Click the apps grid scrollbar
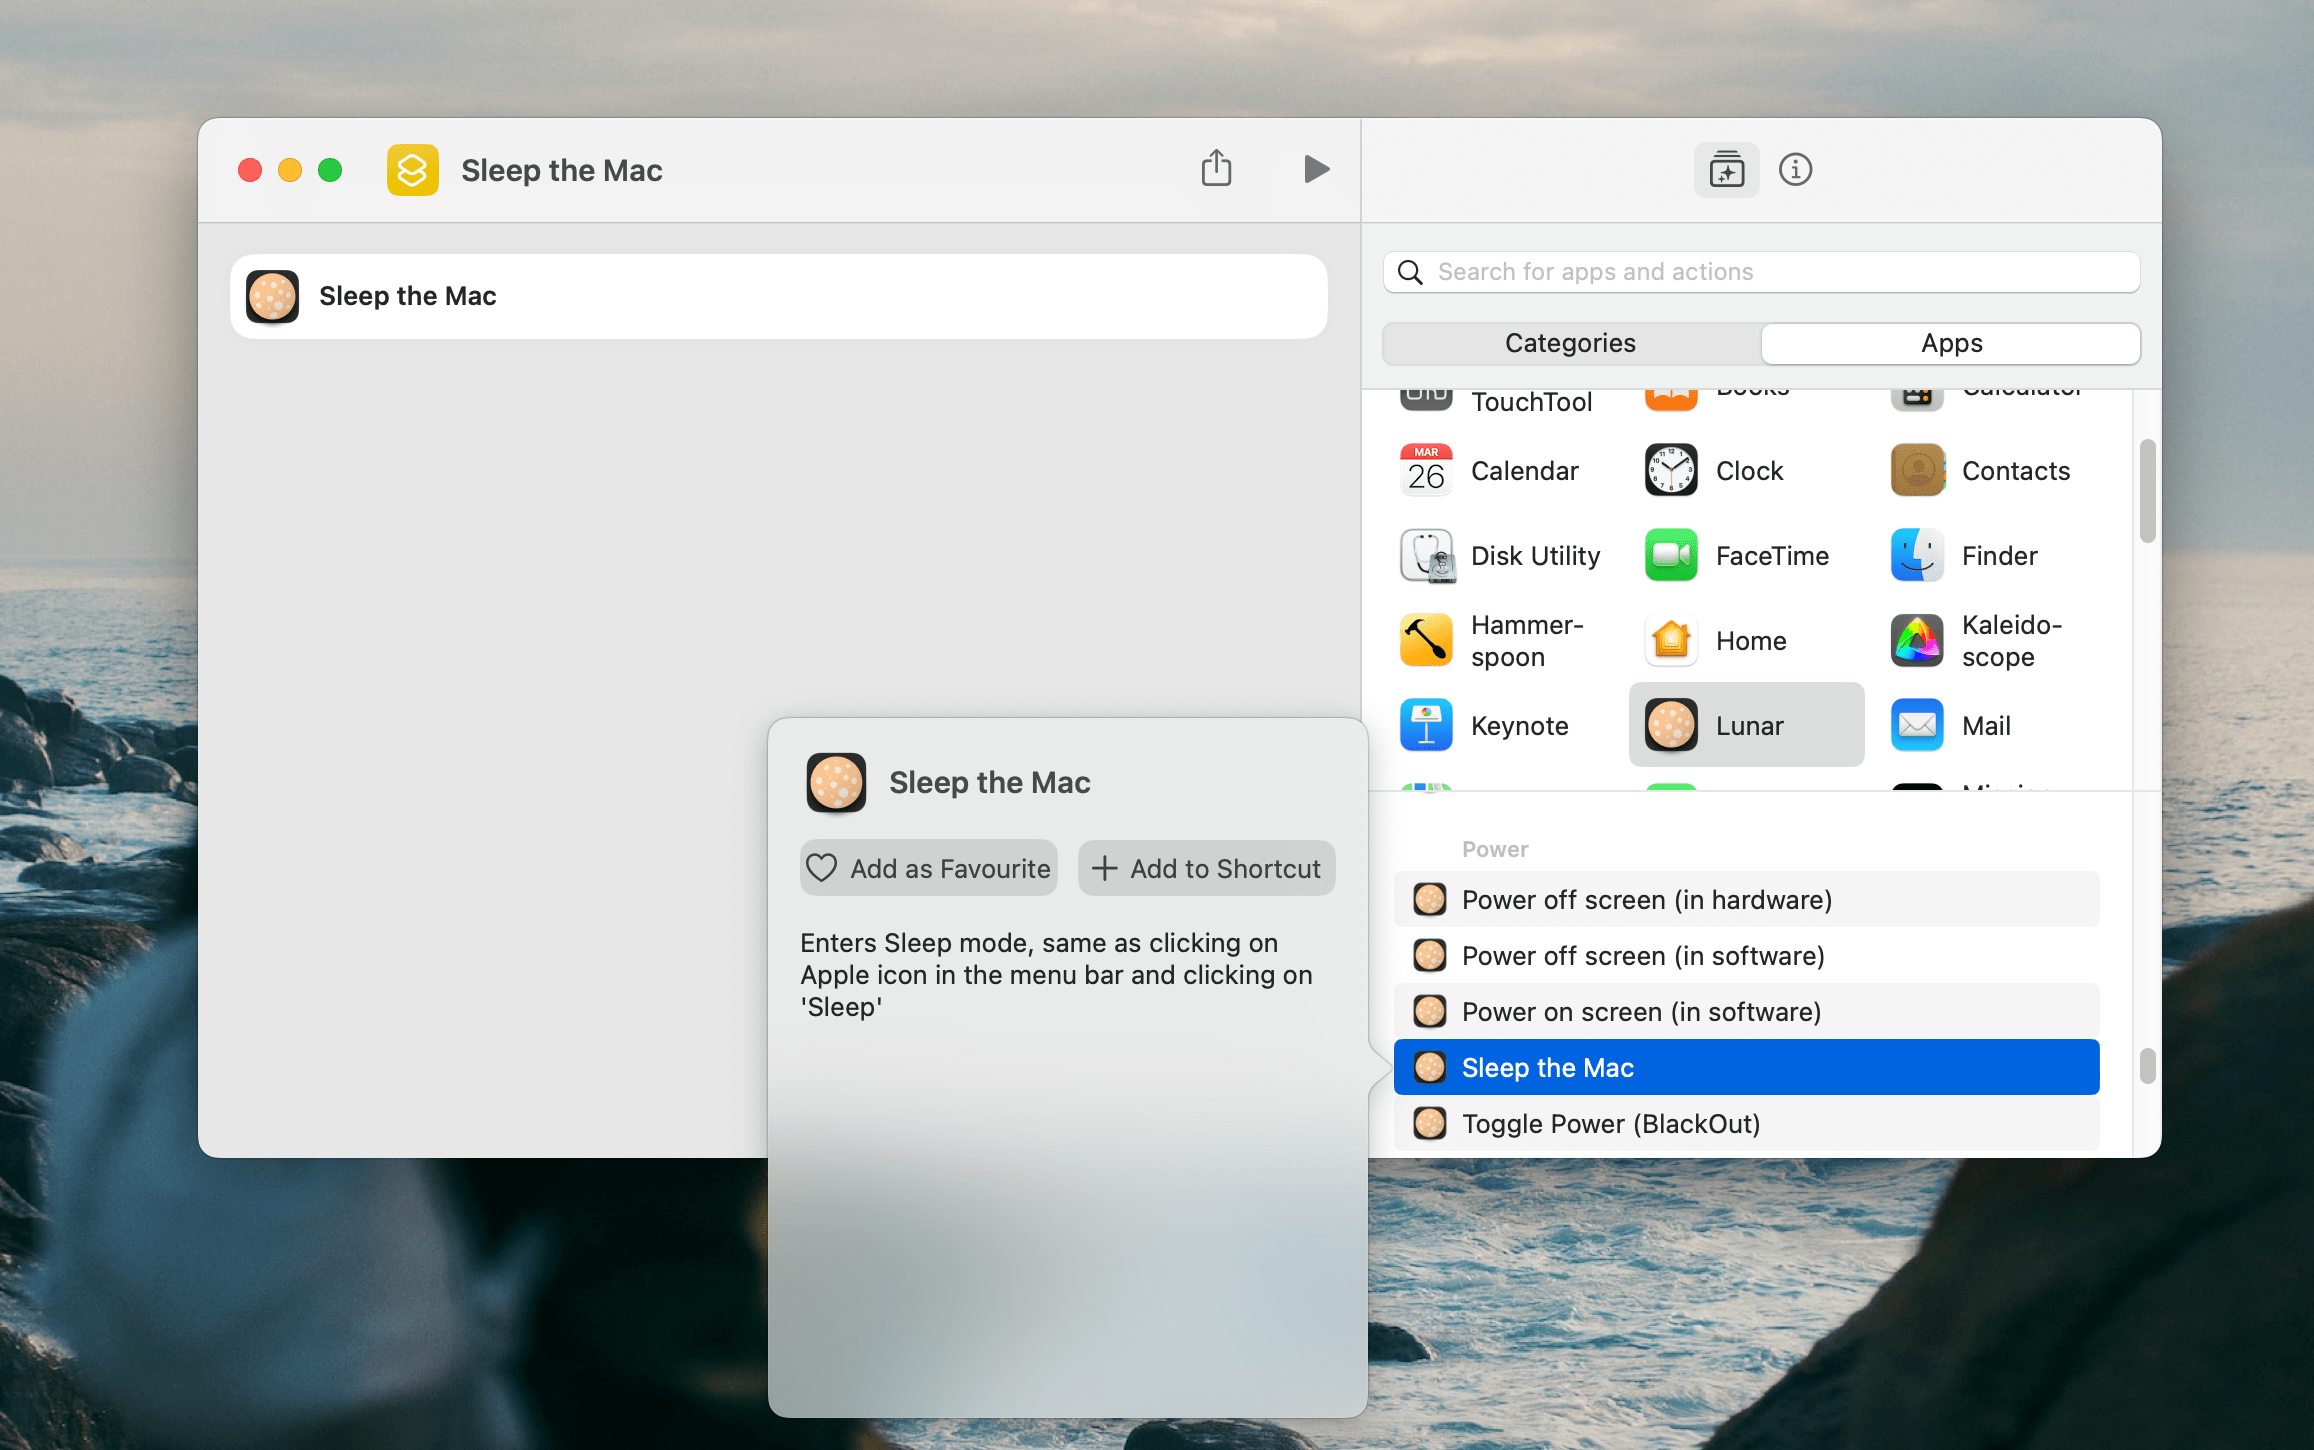 pos(2147,491)
